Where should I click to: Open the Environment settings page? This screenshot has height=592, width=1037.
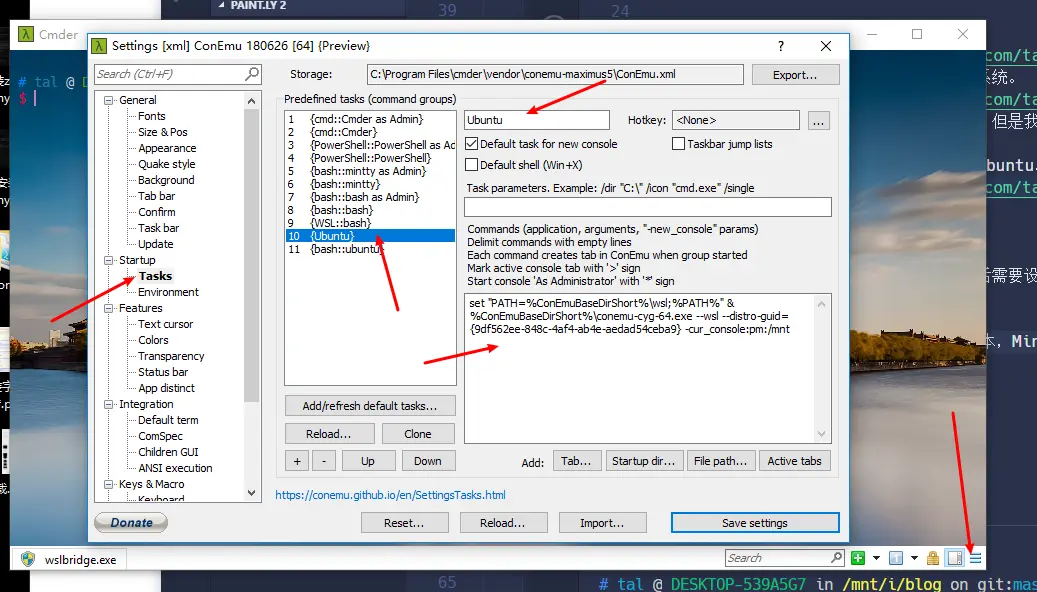pyautogui.click(x=168, y=292)
